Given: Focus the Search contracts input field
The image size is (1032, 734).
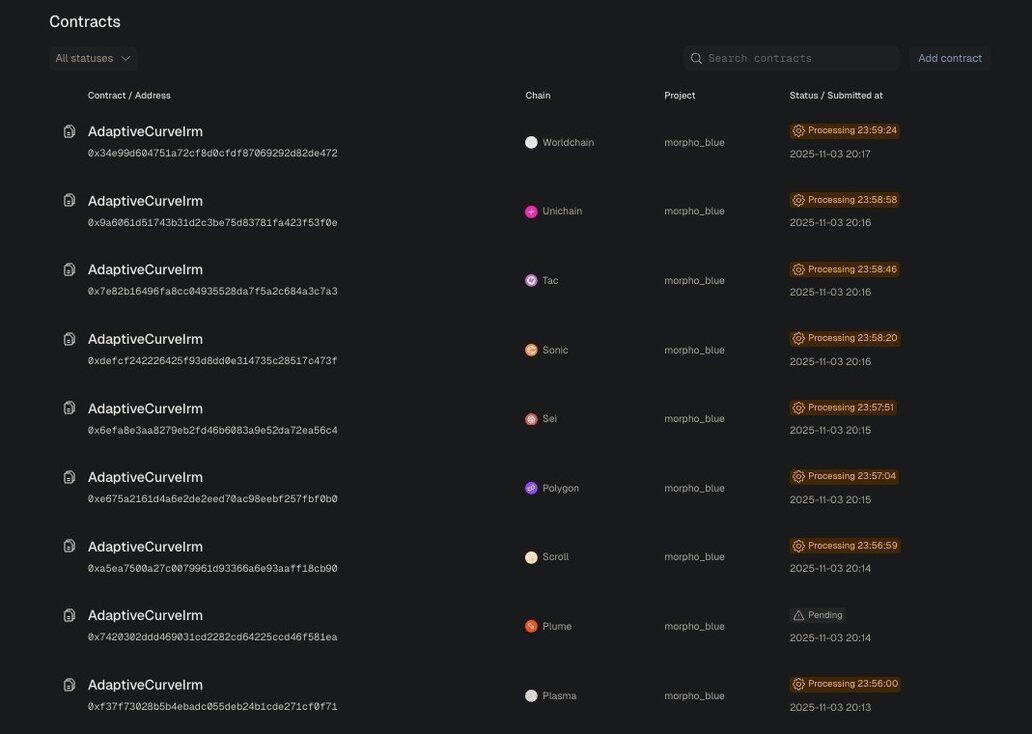Looking at the screenshot, I should pos(800,58).
